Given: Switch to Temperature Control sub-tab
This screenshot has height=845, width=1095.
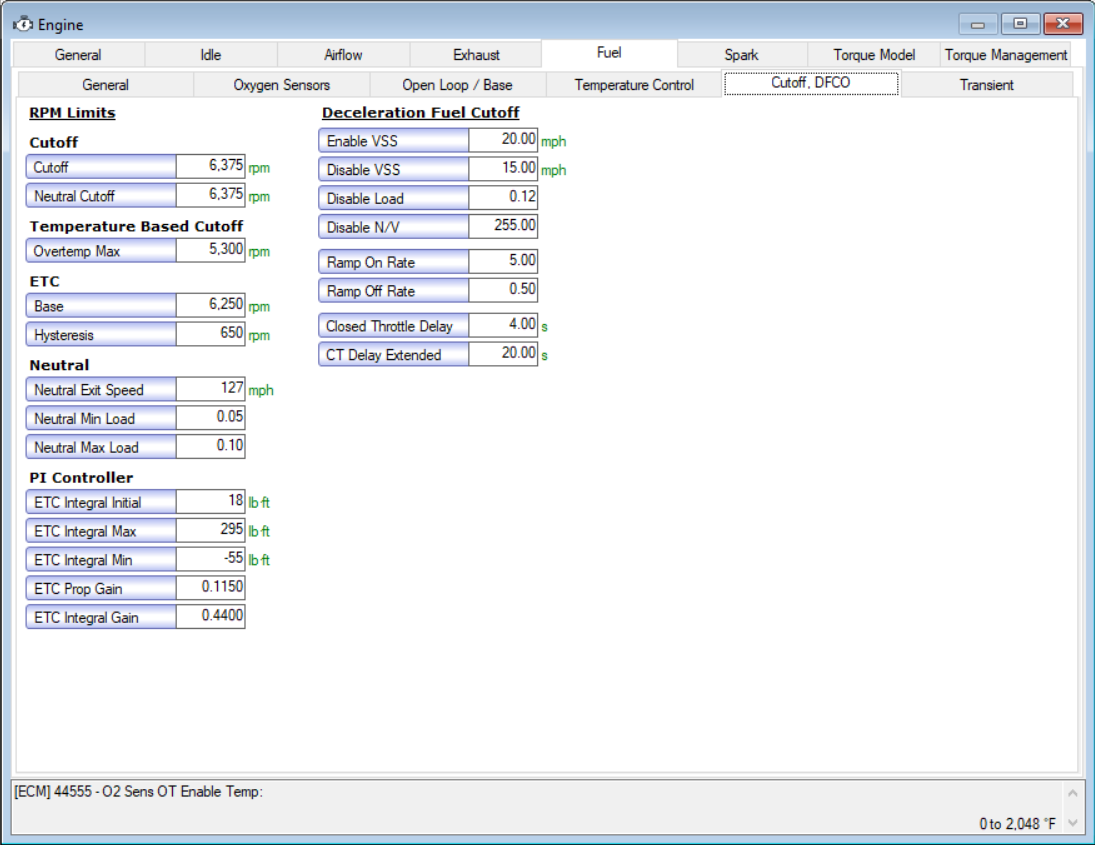Looking at the screenshot, I should 634,85.
